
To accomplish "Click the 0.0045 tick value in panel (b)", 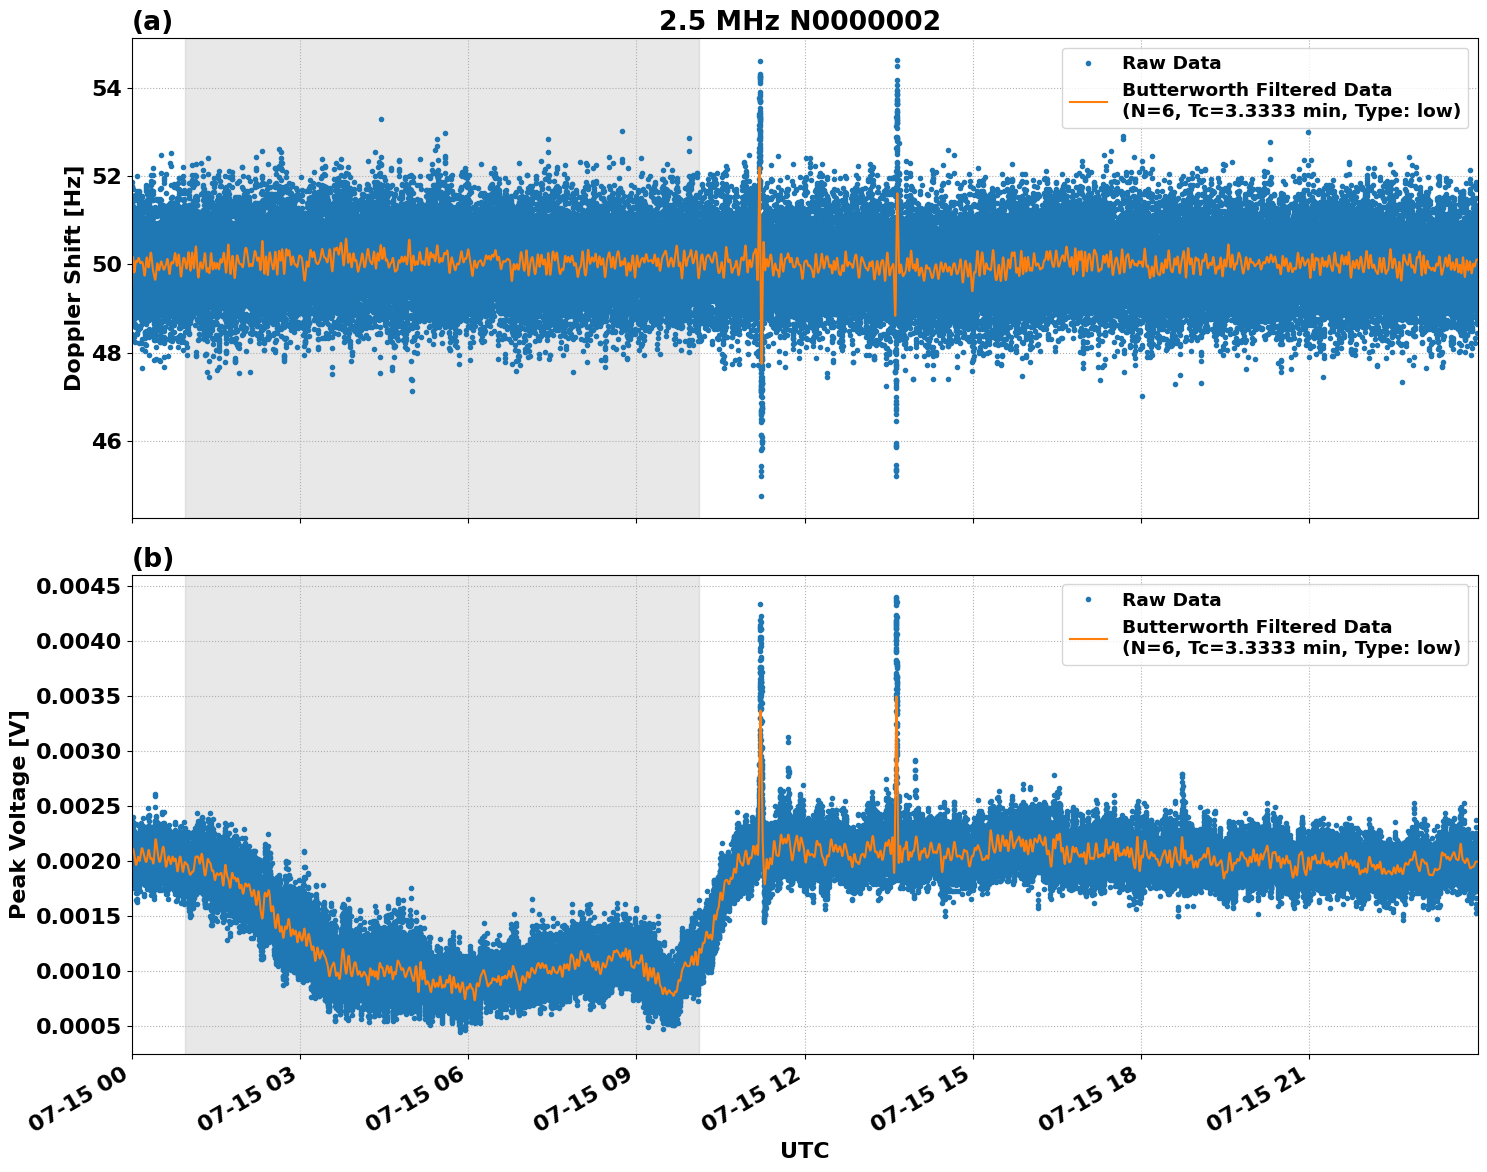I will coord(80,583).
